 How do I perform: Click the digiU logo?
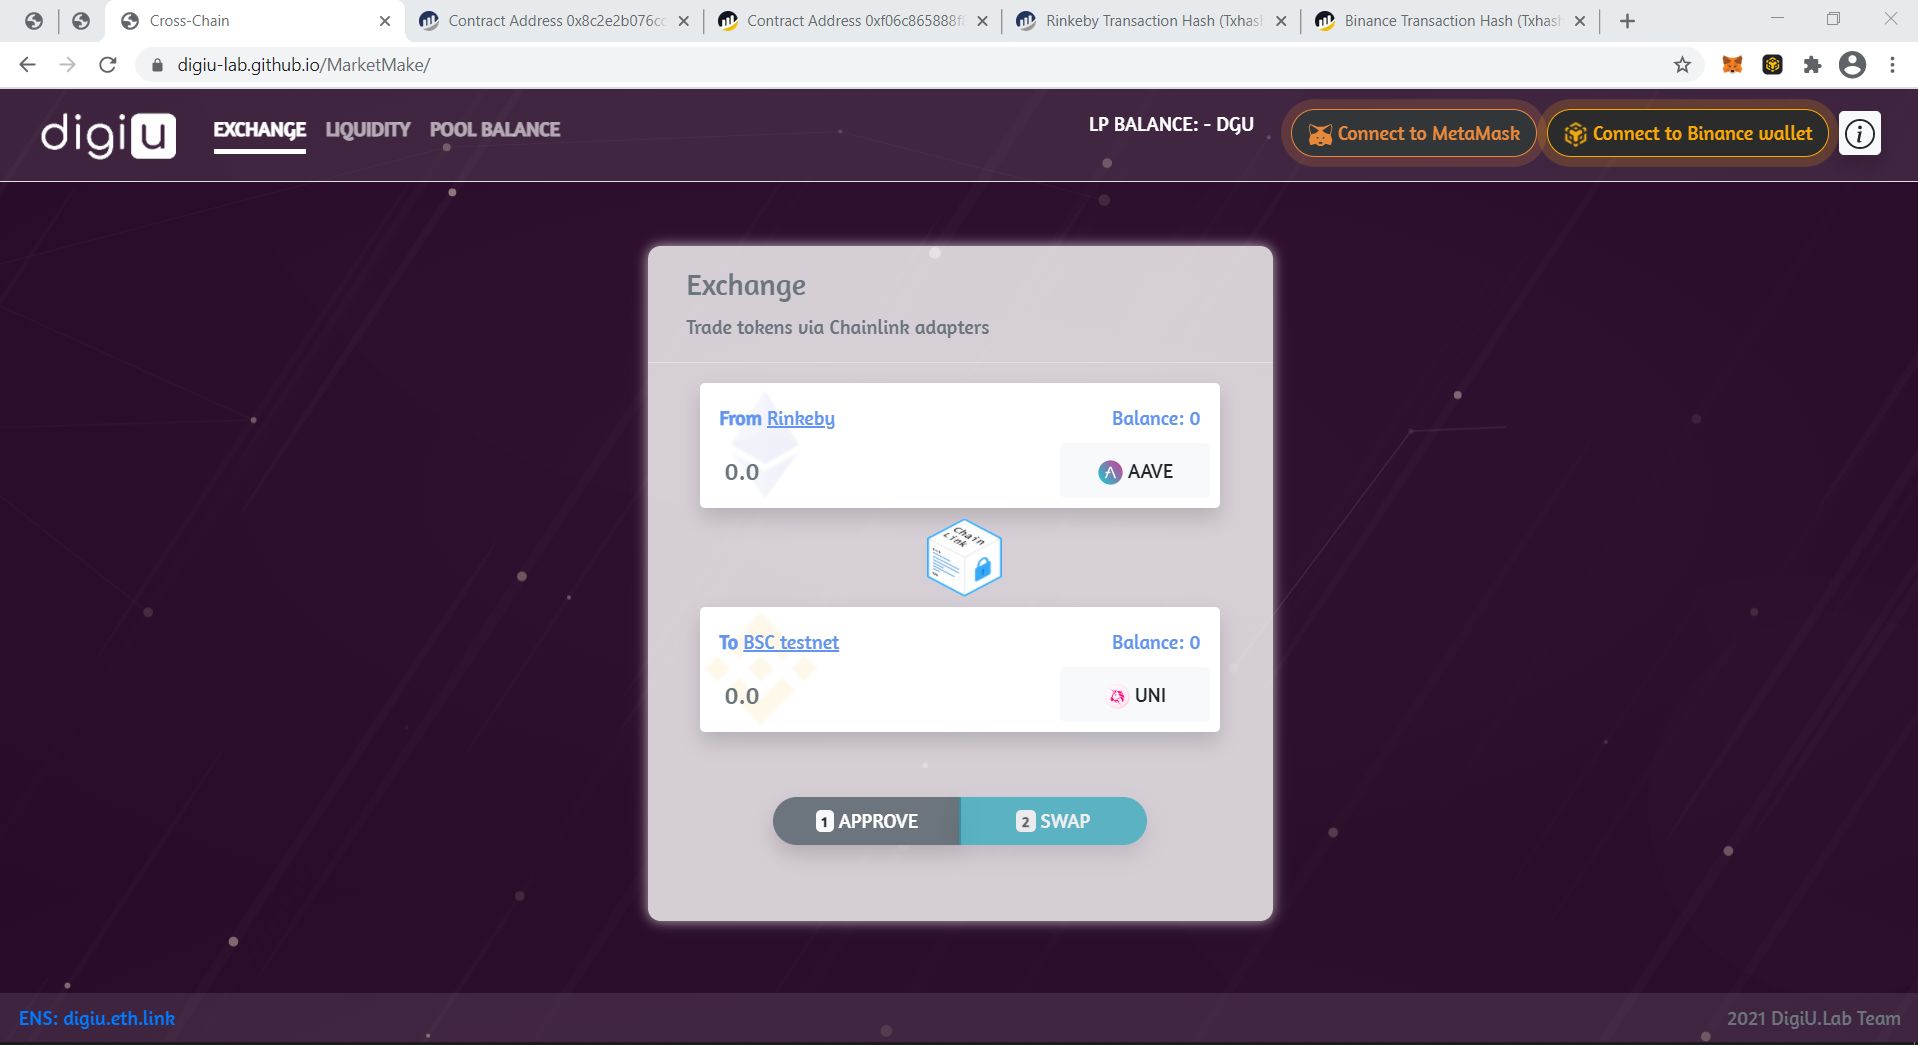tap(108, 134)
